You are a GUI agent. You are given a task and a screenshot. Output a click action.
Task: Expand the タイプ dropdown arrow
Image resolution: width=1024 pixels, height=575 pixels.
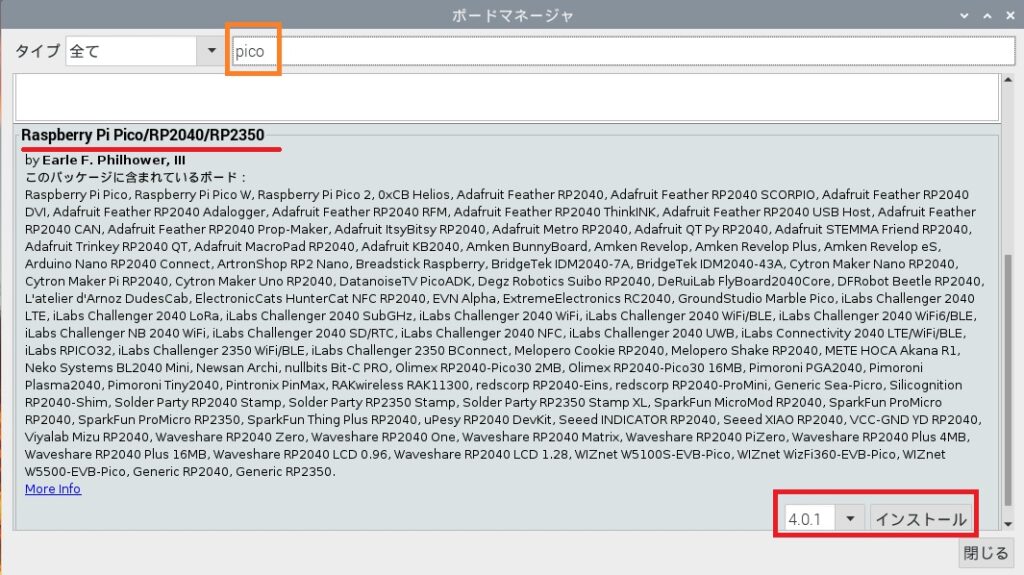pos(211,51)
